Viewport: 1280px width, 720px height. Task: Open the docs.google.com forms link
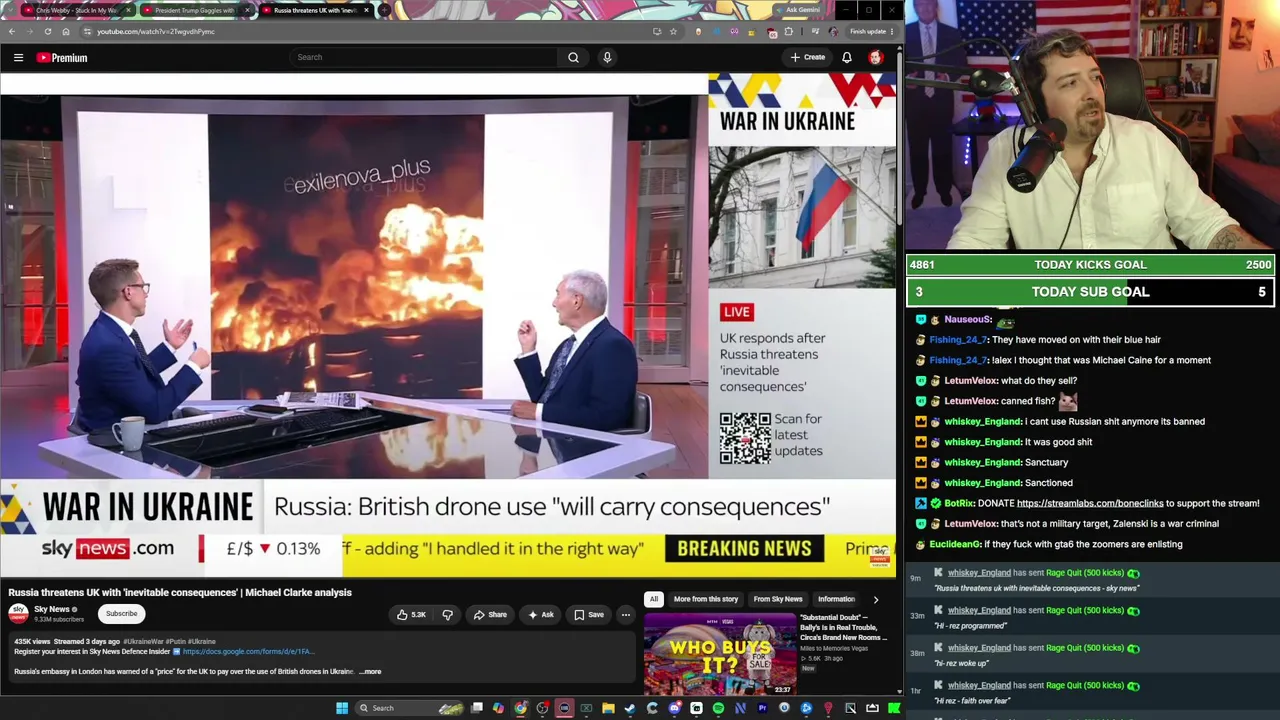(x=248, y=652)
